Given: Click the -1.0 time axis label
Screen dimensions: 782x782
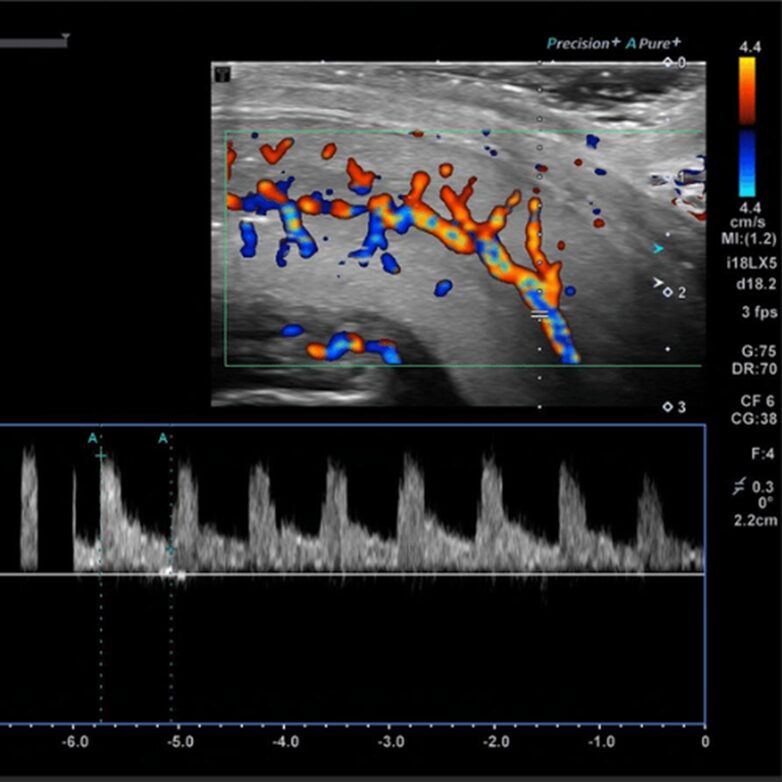Looking at the screenshot, I should [x=601, y=742].
